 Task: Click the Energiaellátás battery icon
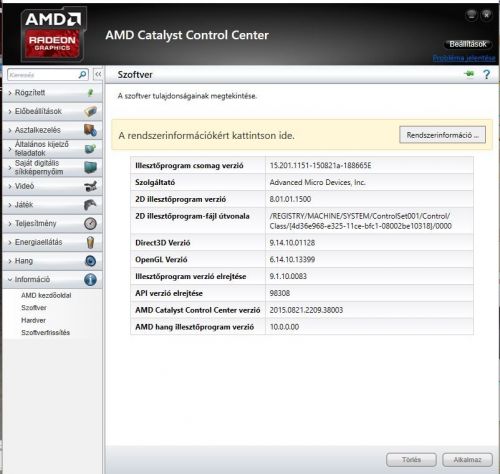tap(90, 242)
